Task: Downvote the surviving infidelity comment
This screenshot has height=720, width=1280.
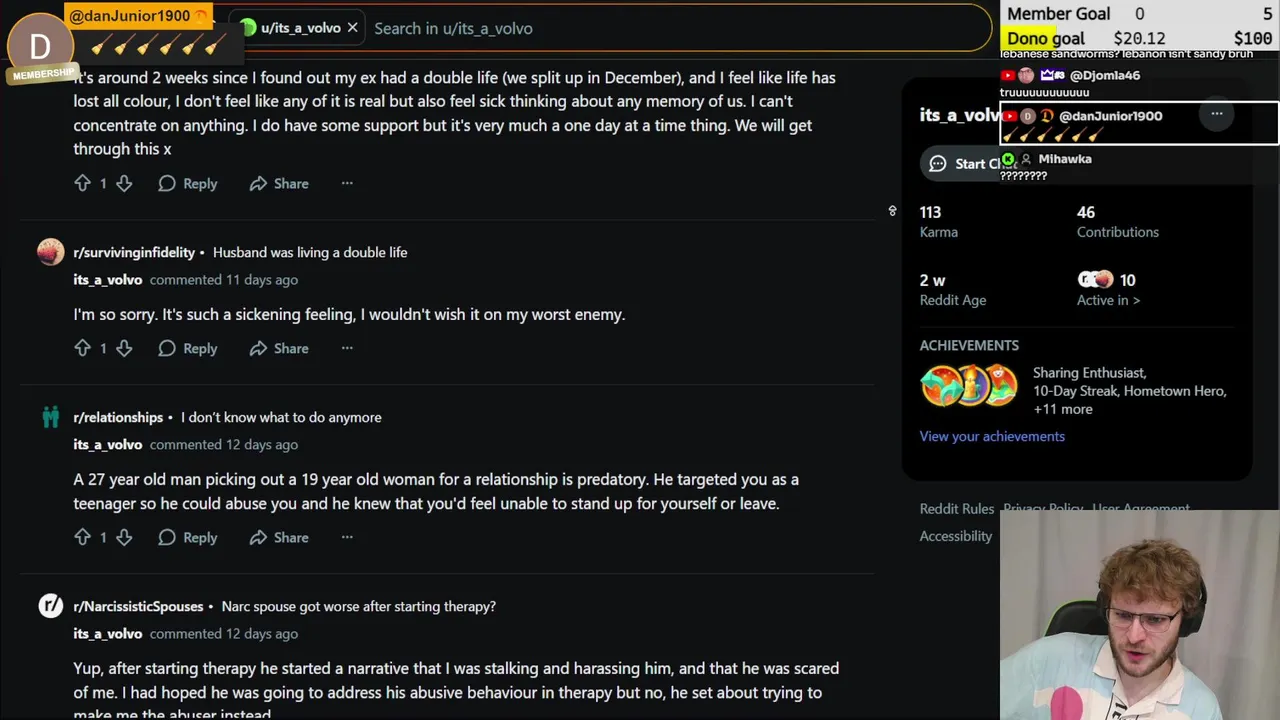Action: [x=124, y=348]
